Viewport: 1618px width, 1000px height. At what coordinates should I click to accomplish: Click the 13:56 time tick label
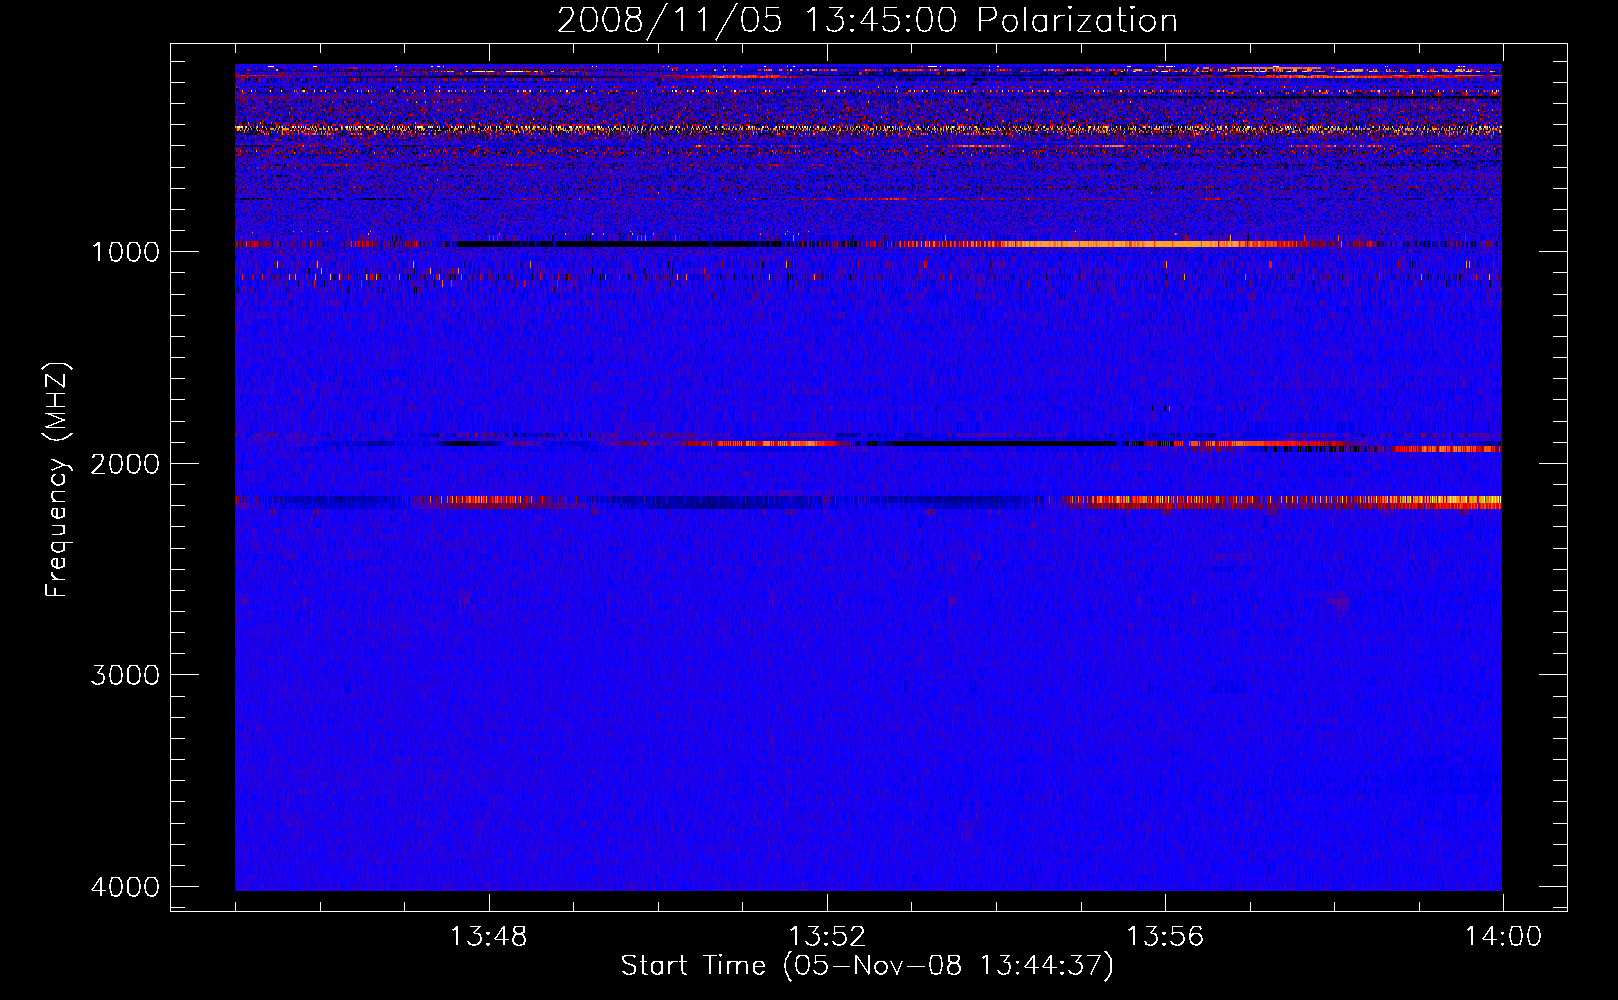coord(1165,937)
